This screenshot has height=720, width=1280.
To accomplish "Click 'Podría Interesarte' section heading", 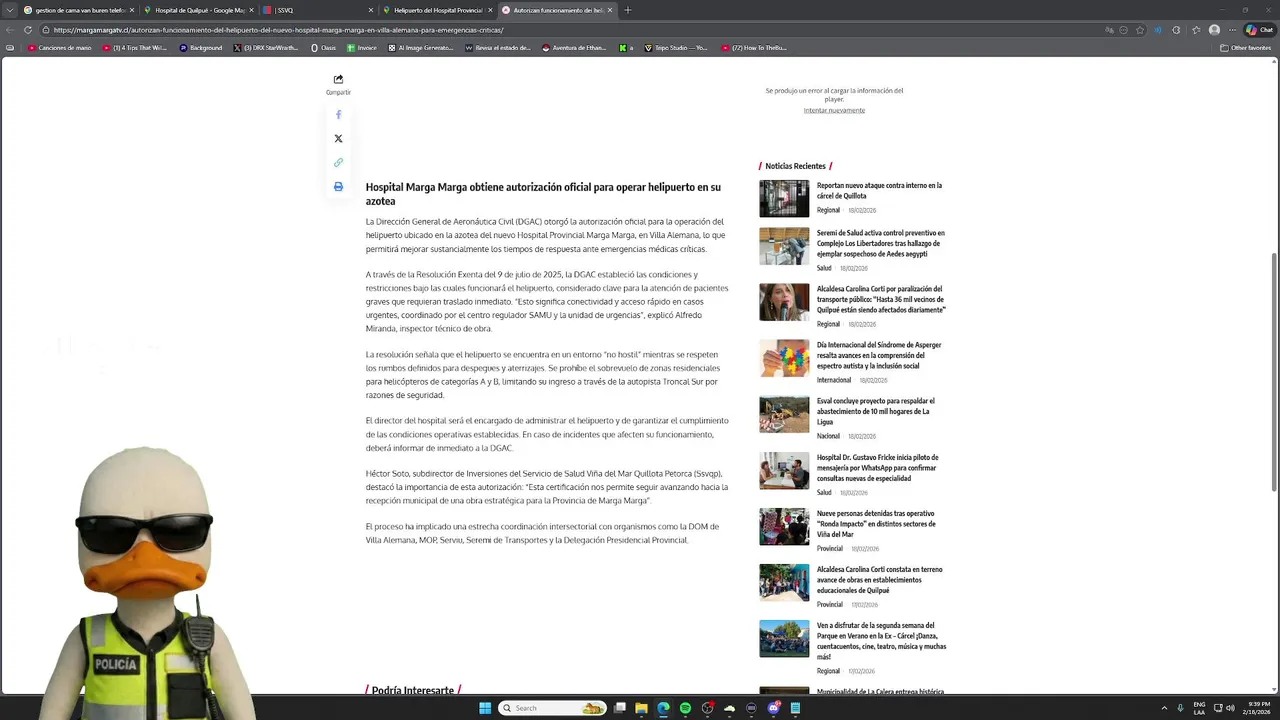I will pyautogui.click(x=412, y=691).
